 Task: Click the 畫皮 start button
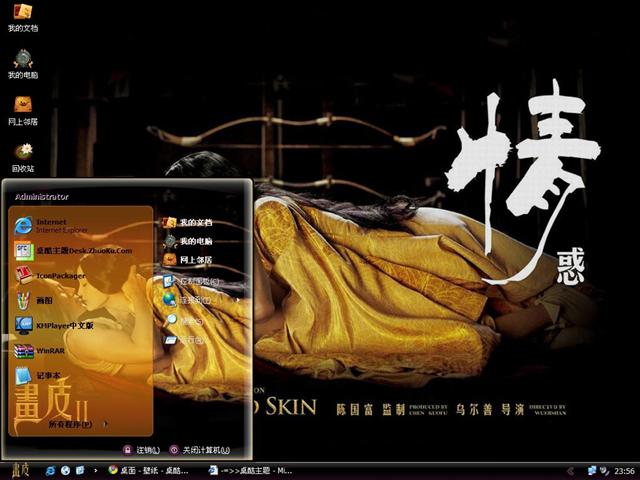[x=20, y=471]
